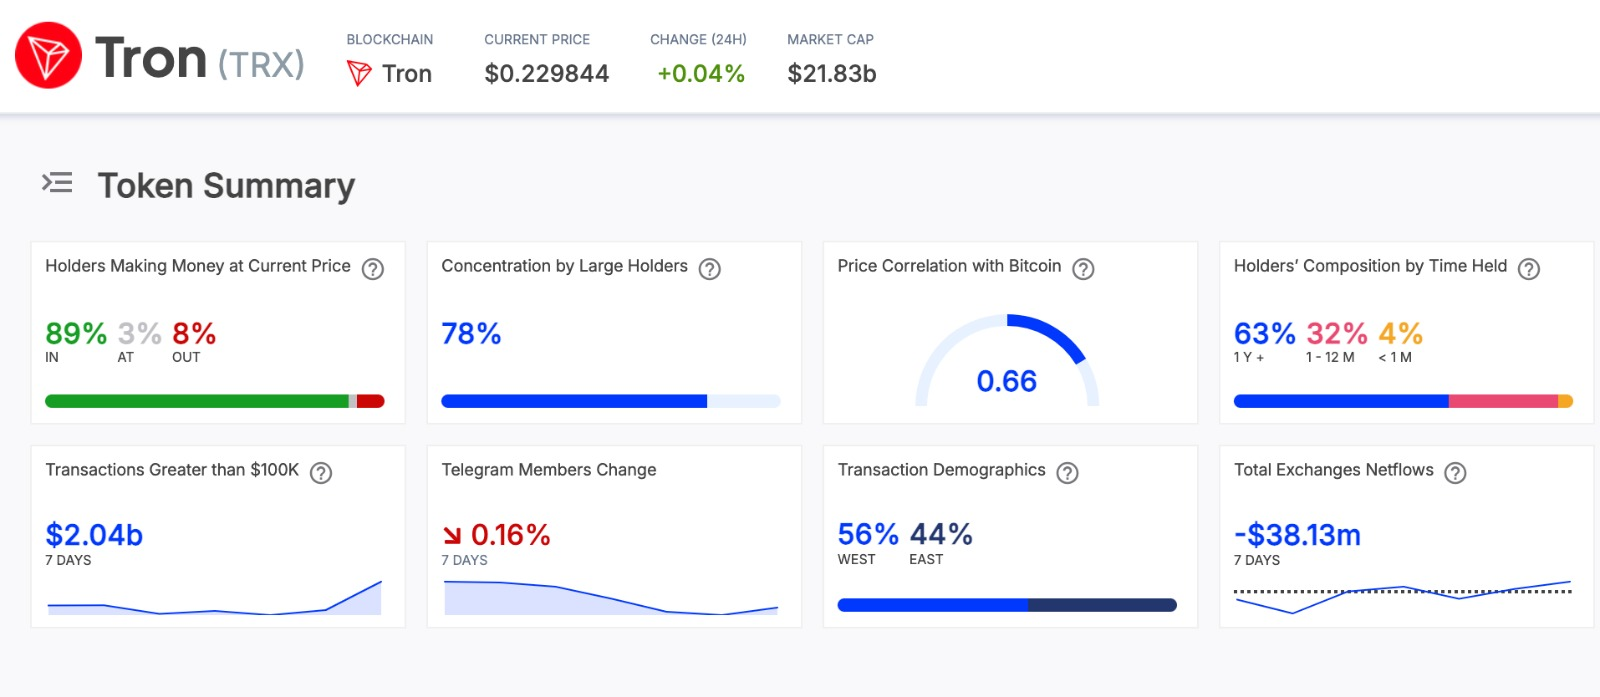Click the Token Summary heading
1600x697 pixels.
[x=226, y=186]
